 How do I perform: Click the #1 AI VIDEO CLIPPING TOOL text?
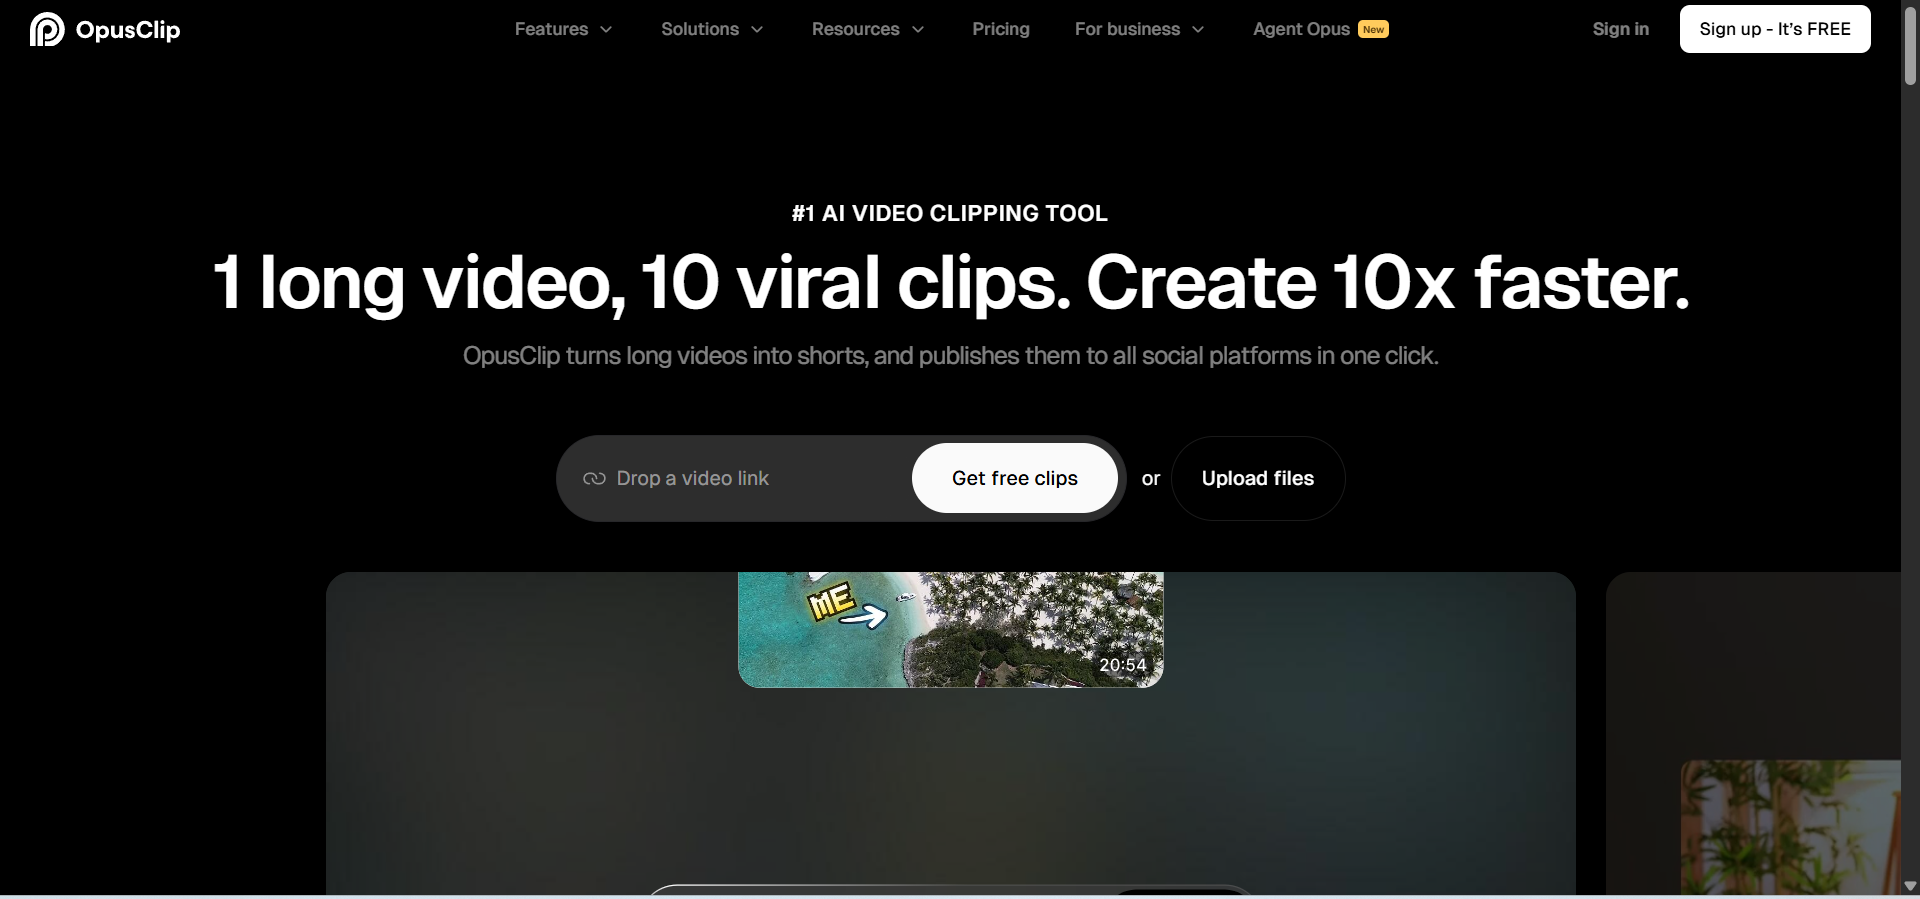pyautogui.click(x=950, y=213)
